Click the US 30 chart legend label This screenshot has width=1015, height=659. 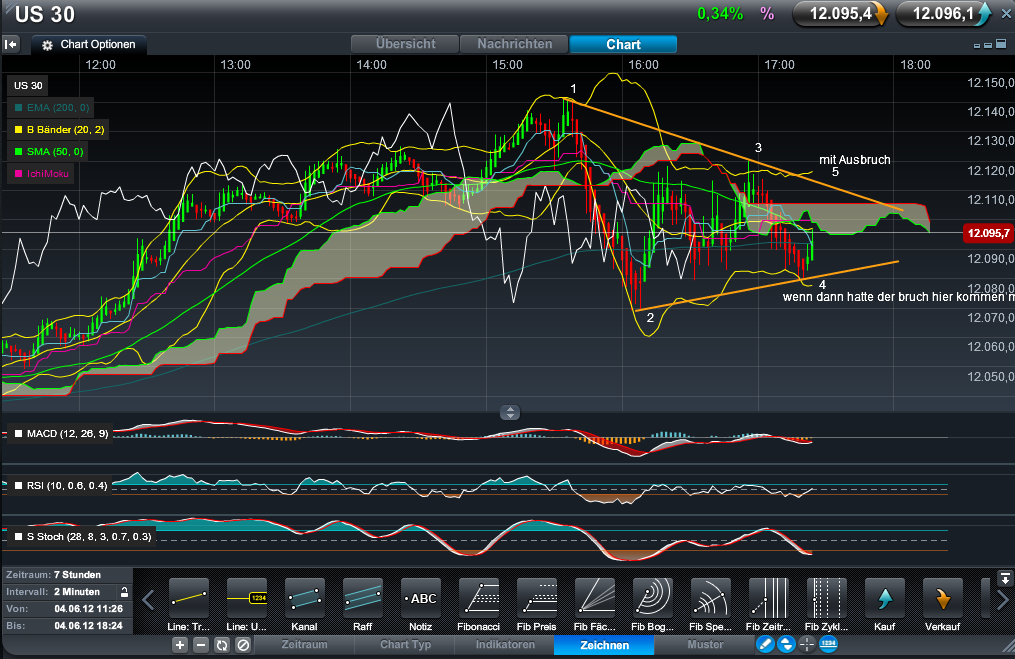point(28,85)
